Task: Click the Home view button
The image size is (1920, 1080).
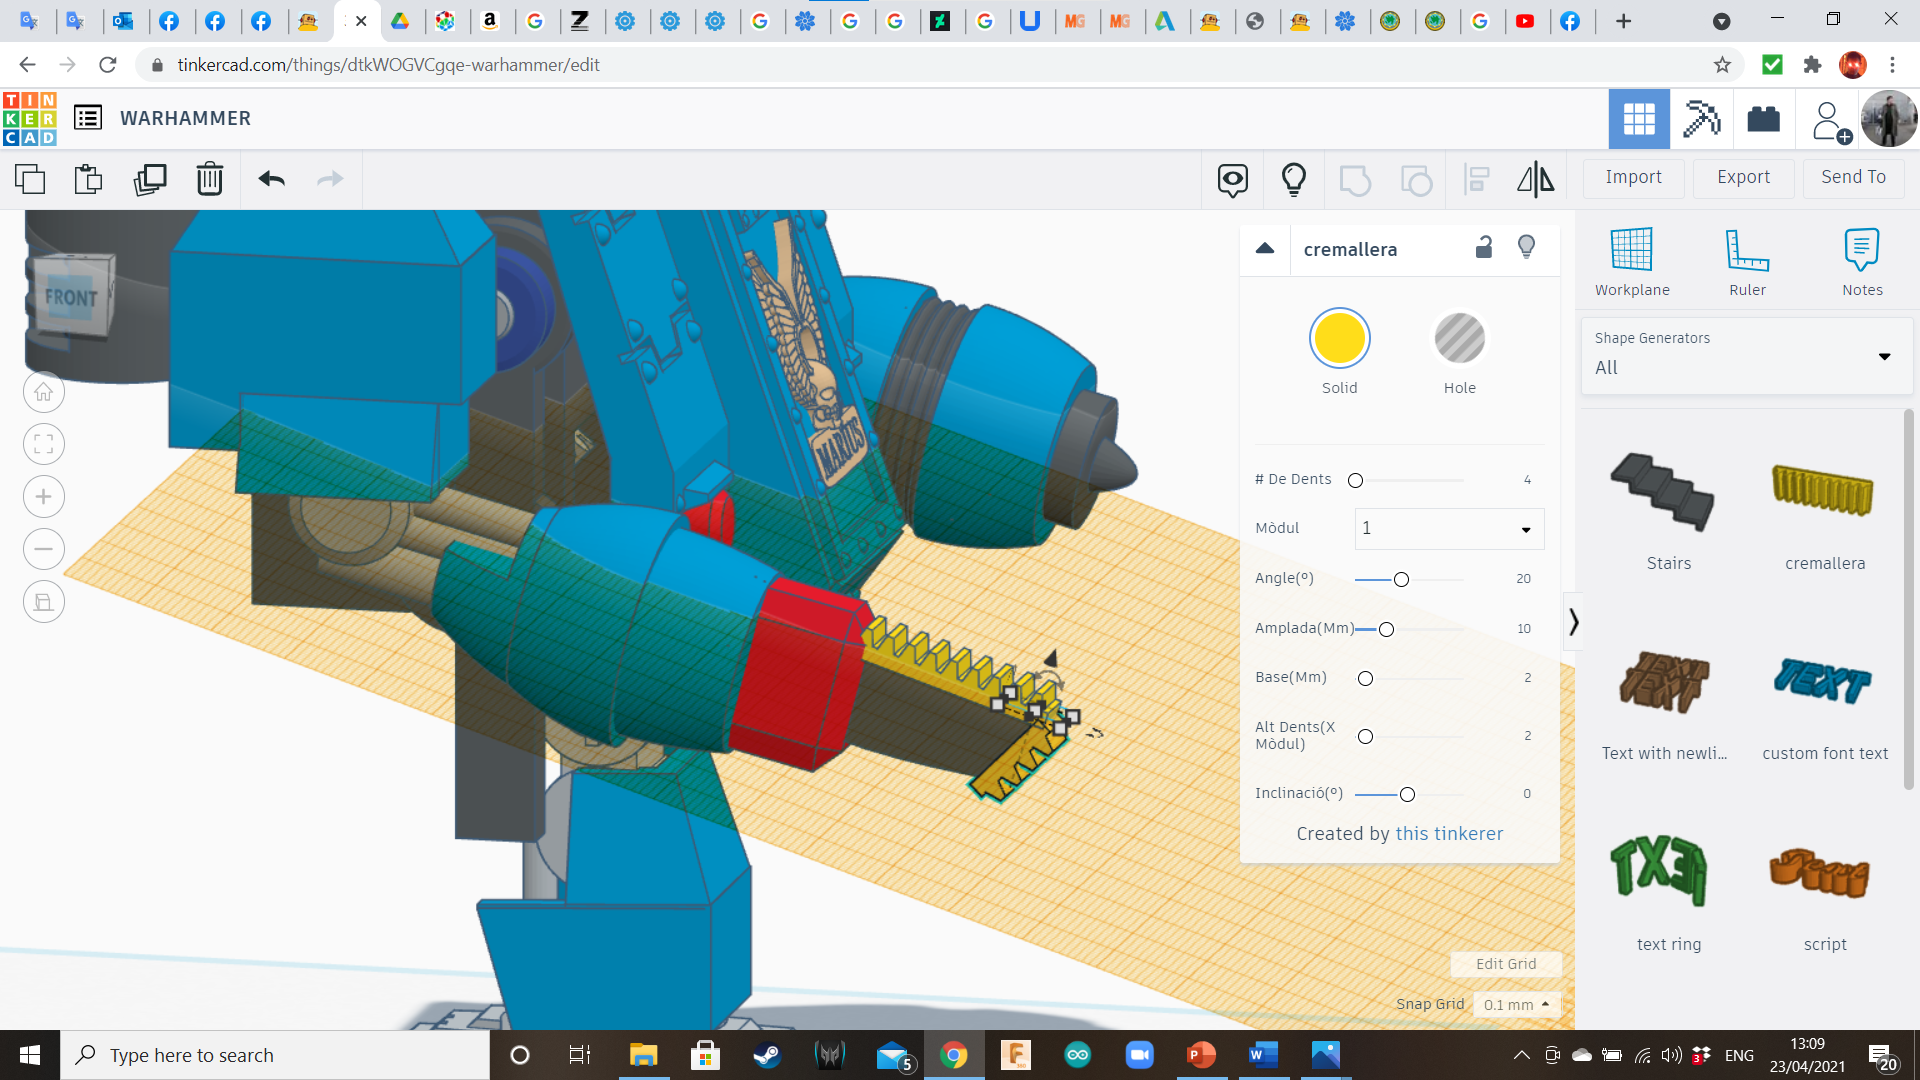Action: (44, 392)
